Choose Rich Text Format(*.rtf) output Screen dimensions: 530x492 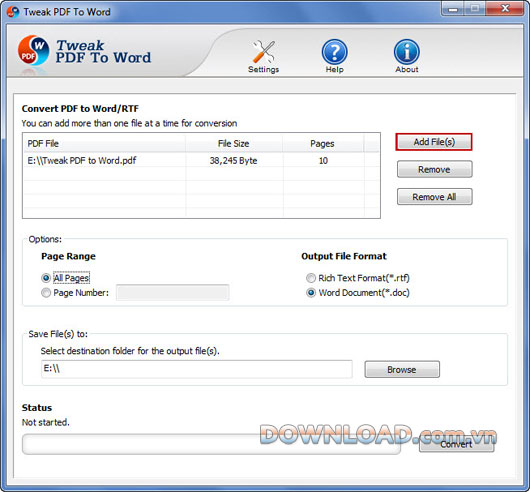(x=311, y=278)
